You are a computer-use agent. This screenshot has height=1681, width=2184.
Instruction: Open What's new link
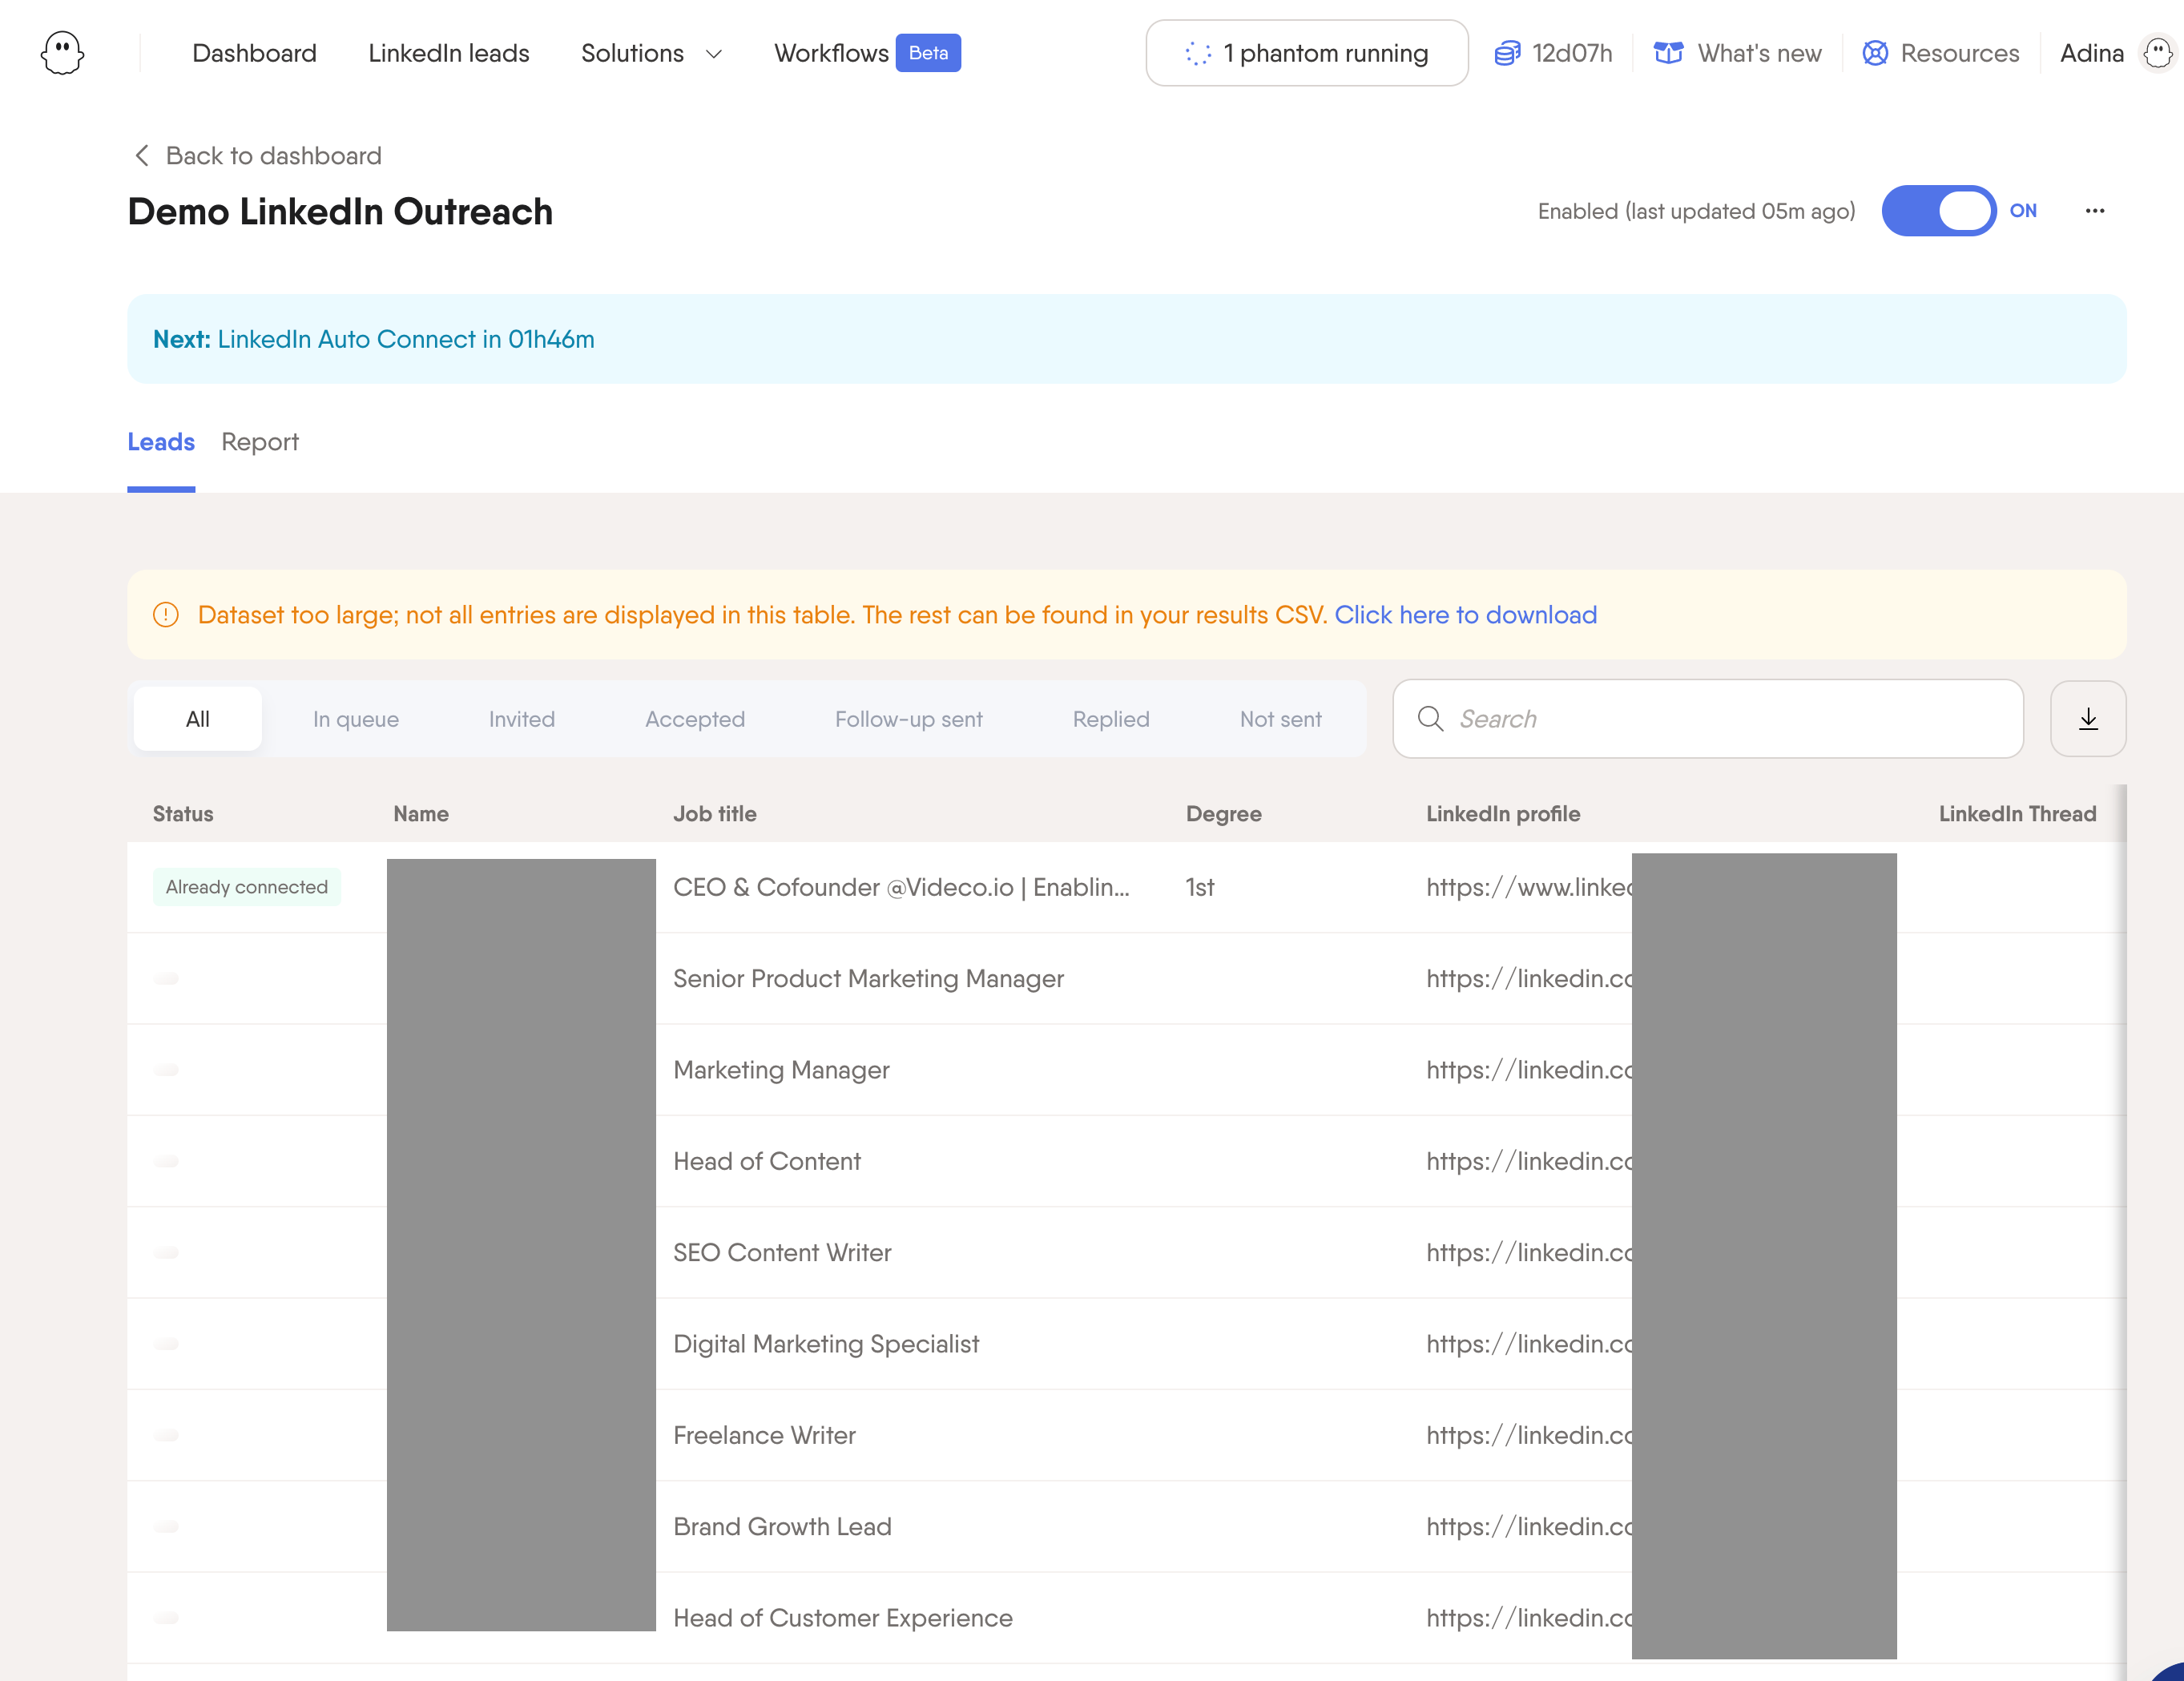click(1760, 53)
